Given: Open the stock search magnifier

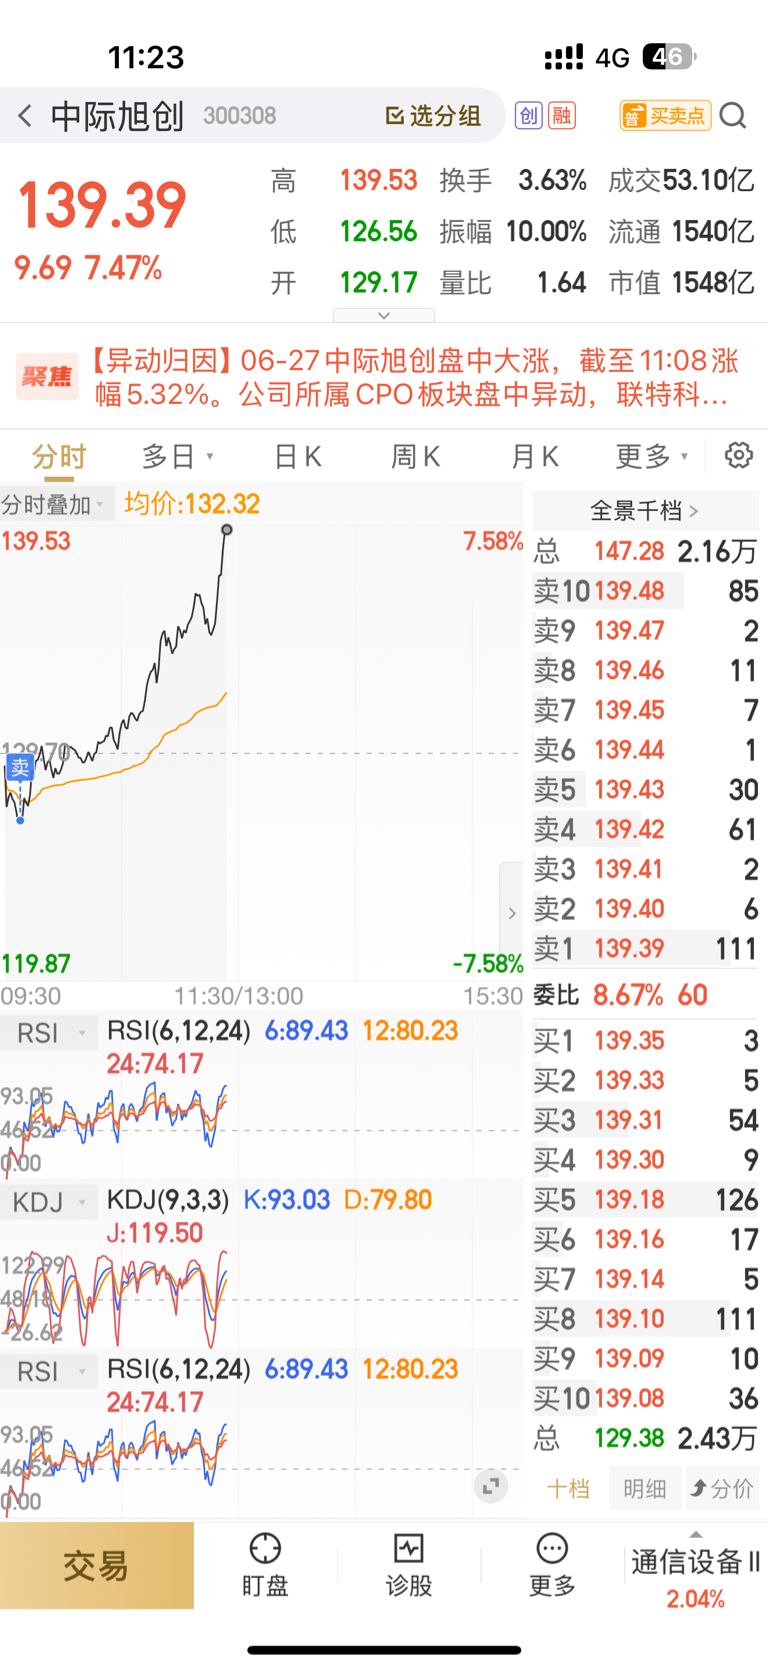Looking at the screenshot, I should 733,116.
